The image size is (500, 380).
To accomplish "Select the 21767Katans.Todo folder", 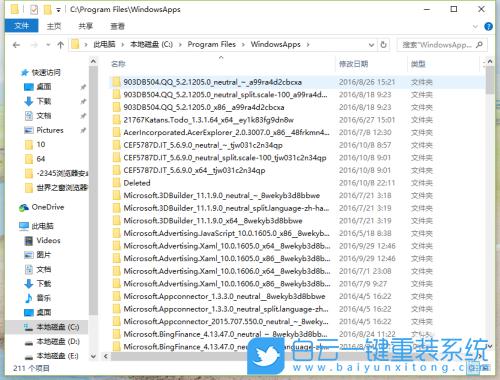I will tap(209, 120).
